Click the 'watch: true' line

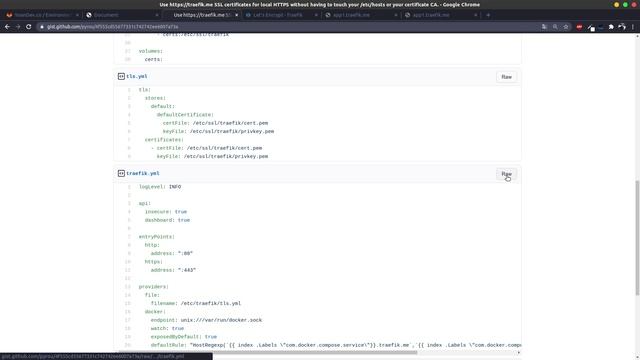[x=167, y=328]
